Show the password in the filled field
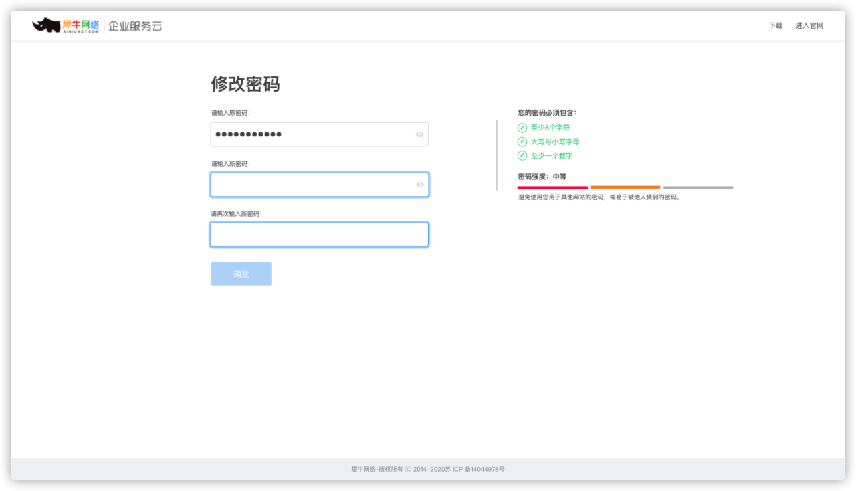This screenshot has height=491, width=856. tap(419, 134)
